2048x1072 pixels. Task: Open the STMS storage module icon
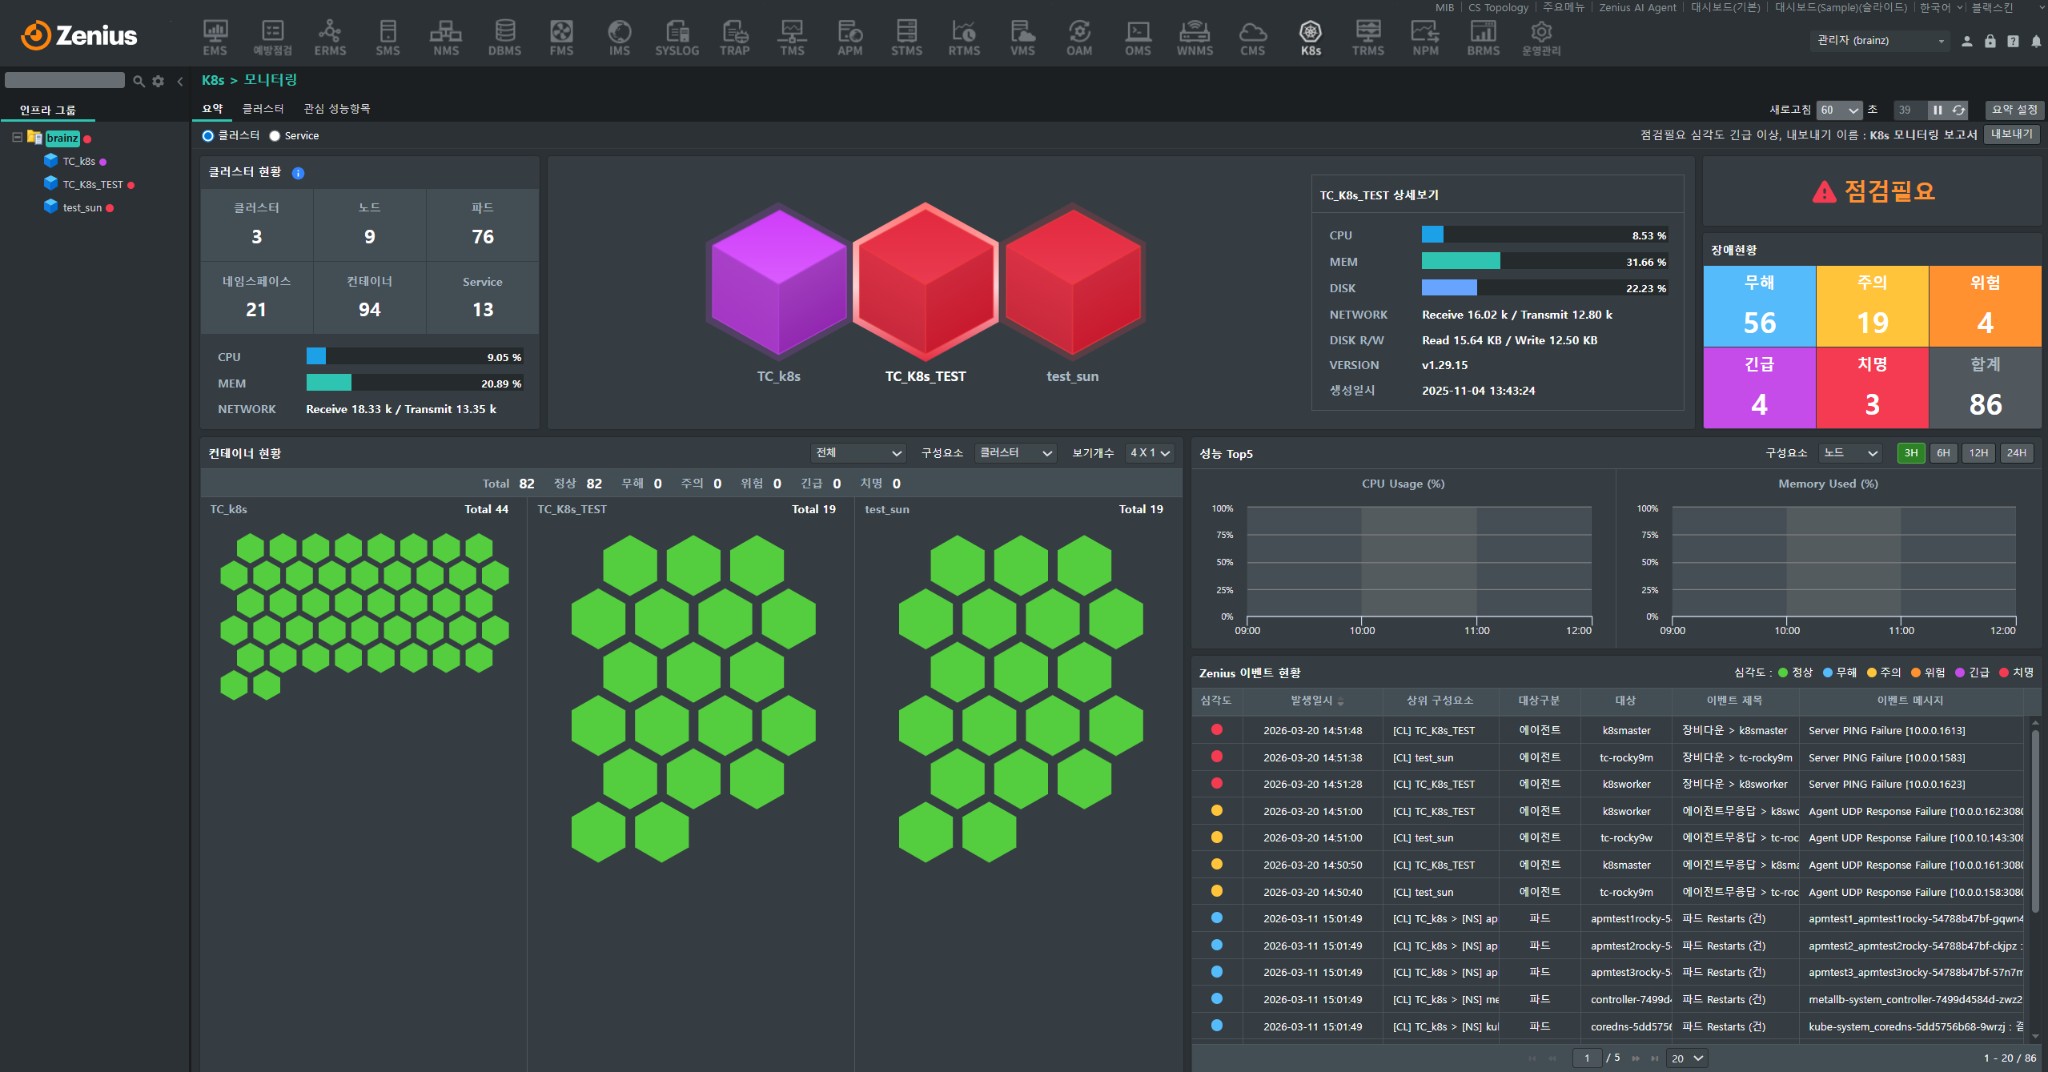[x=907, y=37]
